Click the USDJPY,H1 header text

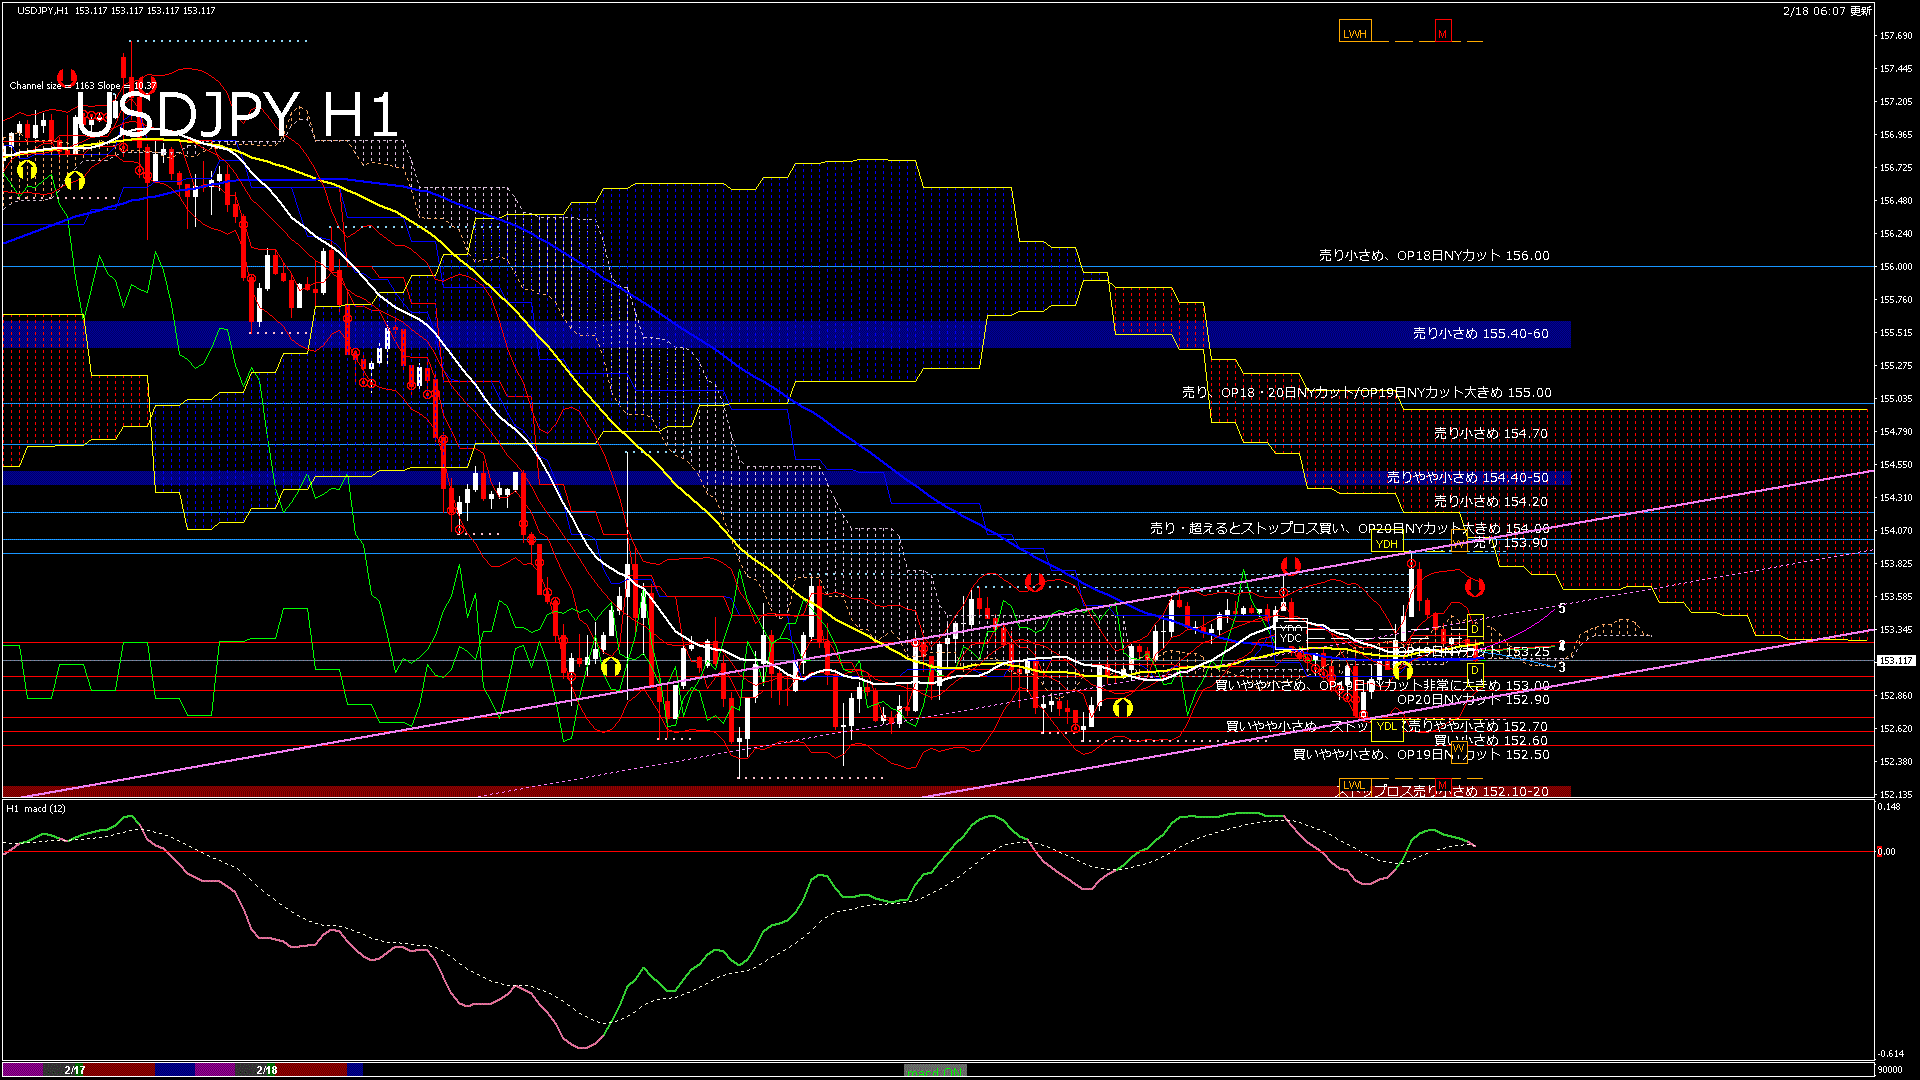point(44,10)
